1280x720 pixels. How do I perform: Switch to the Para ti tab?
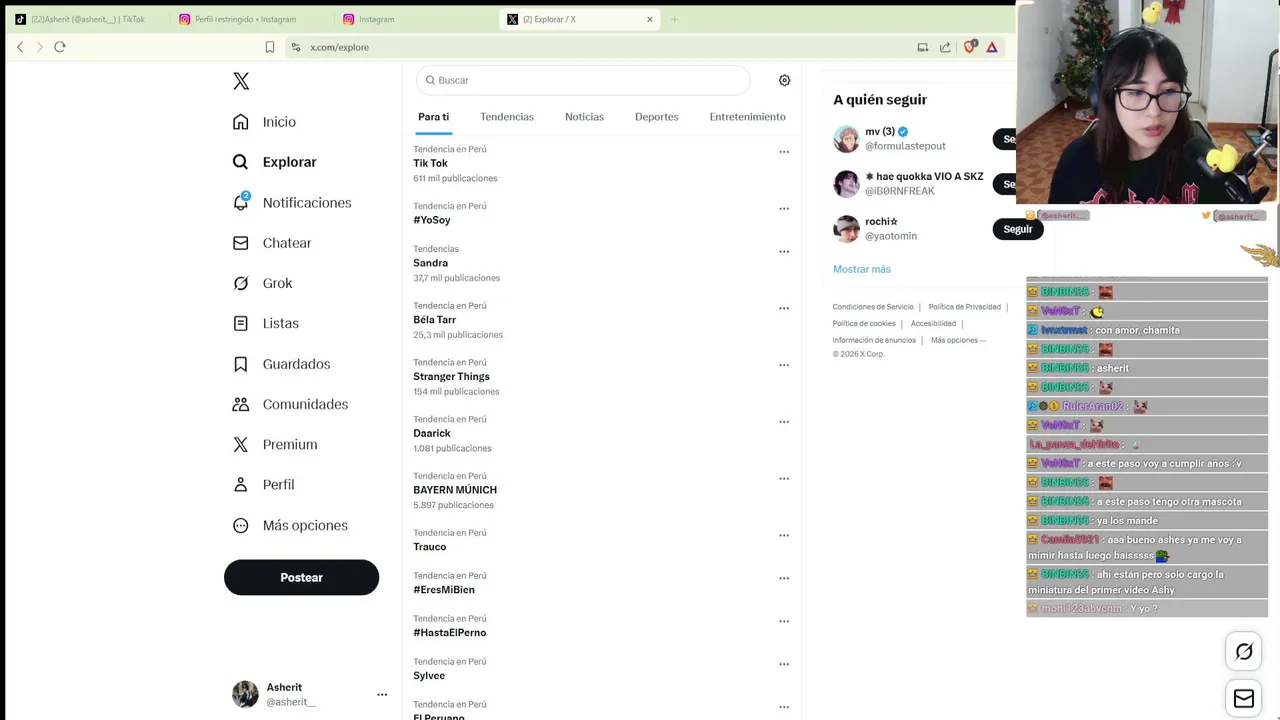click(433, 117)
